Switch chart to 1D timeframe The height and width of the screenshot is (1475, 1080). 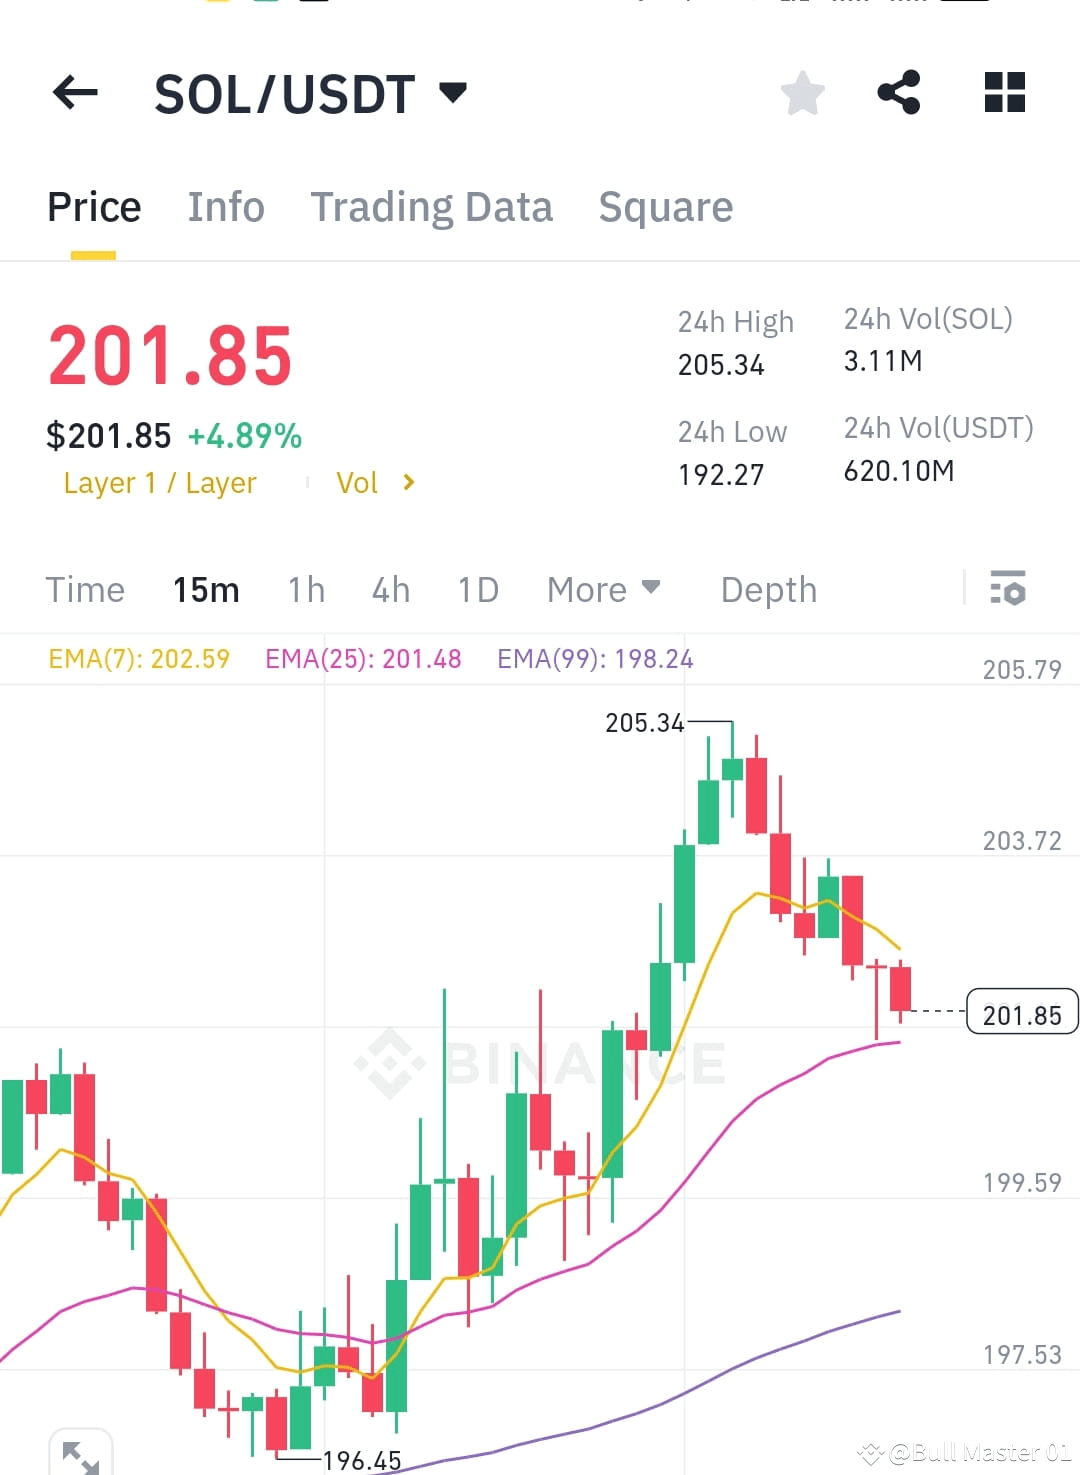point(477,590)
